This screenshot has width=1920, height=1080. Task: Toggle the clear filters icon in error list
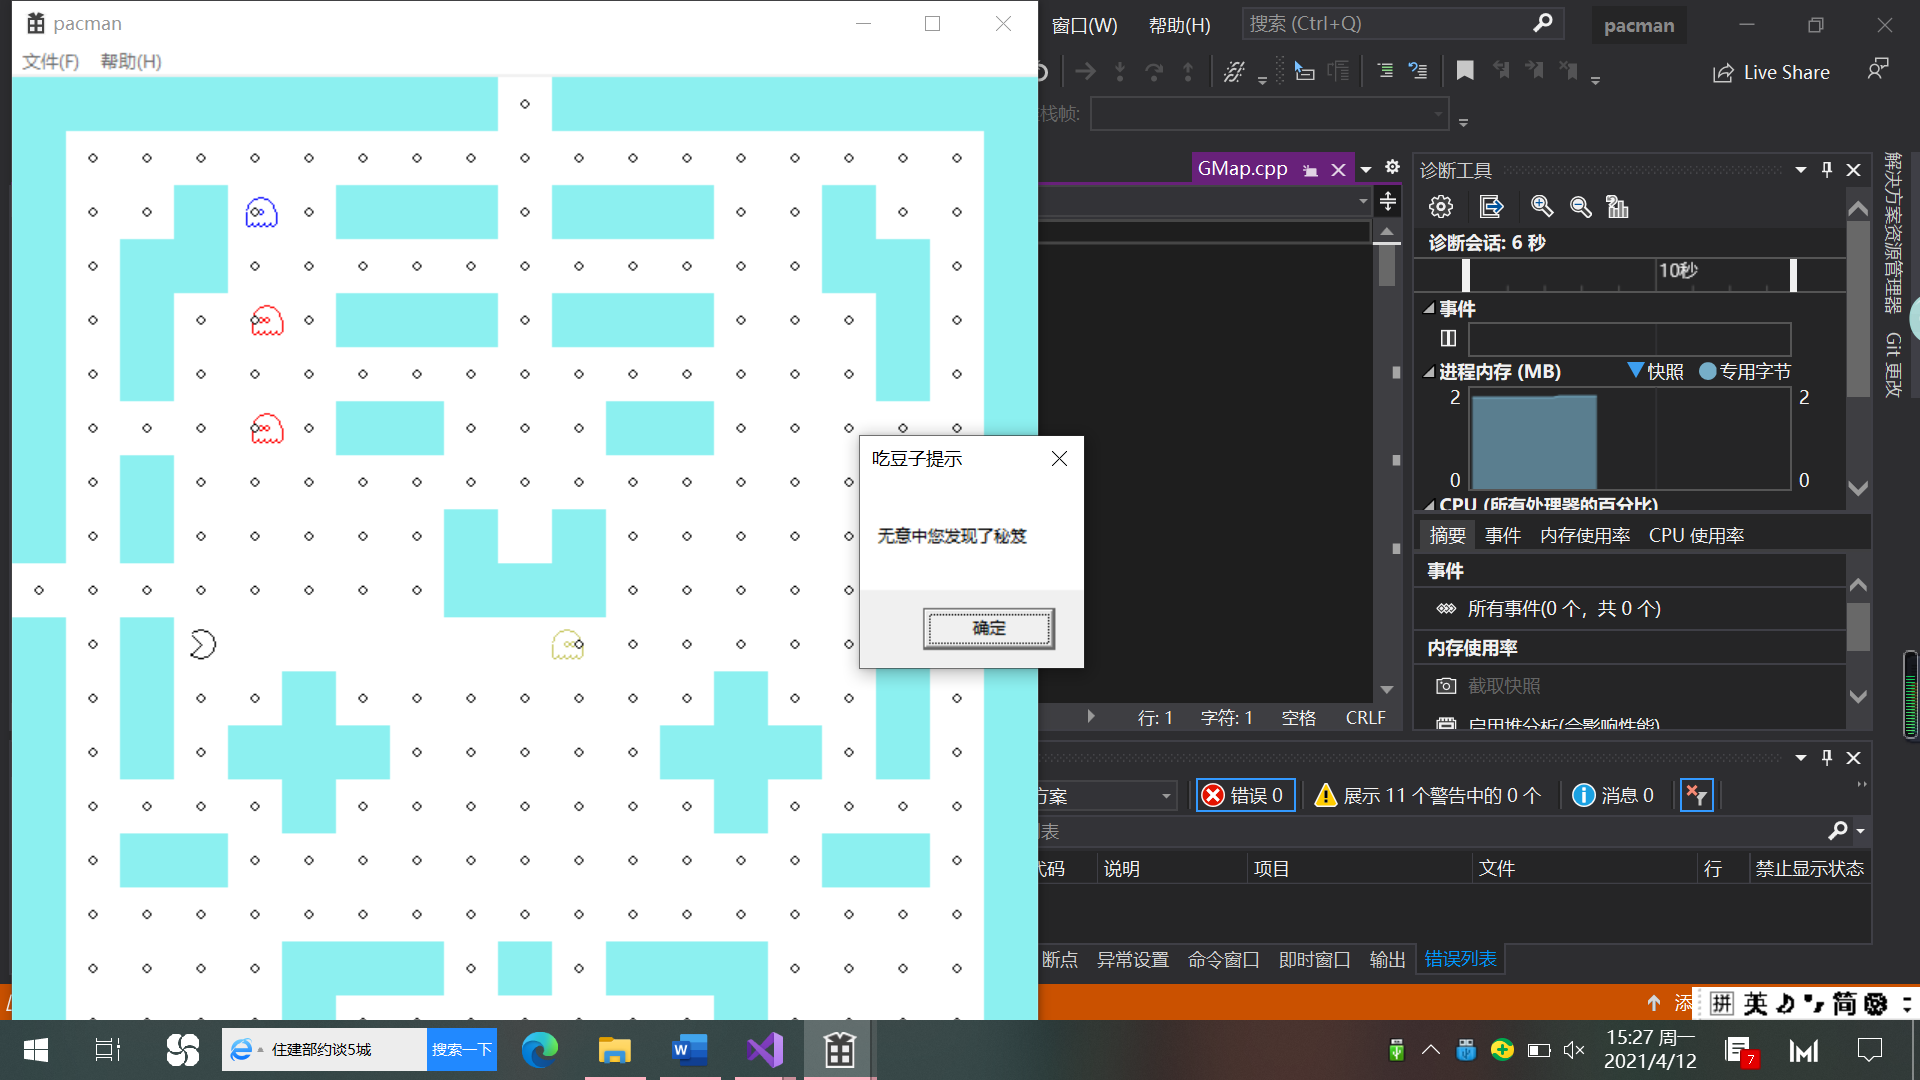(1696, 795)
